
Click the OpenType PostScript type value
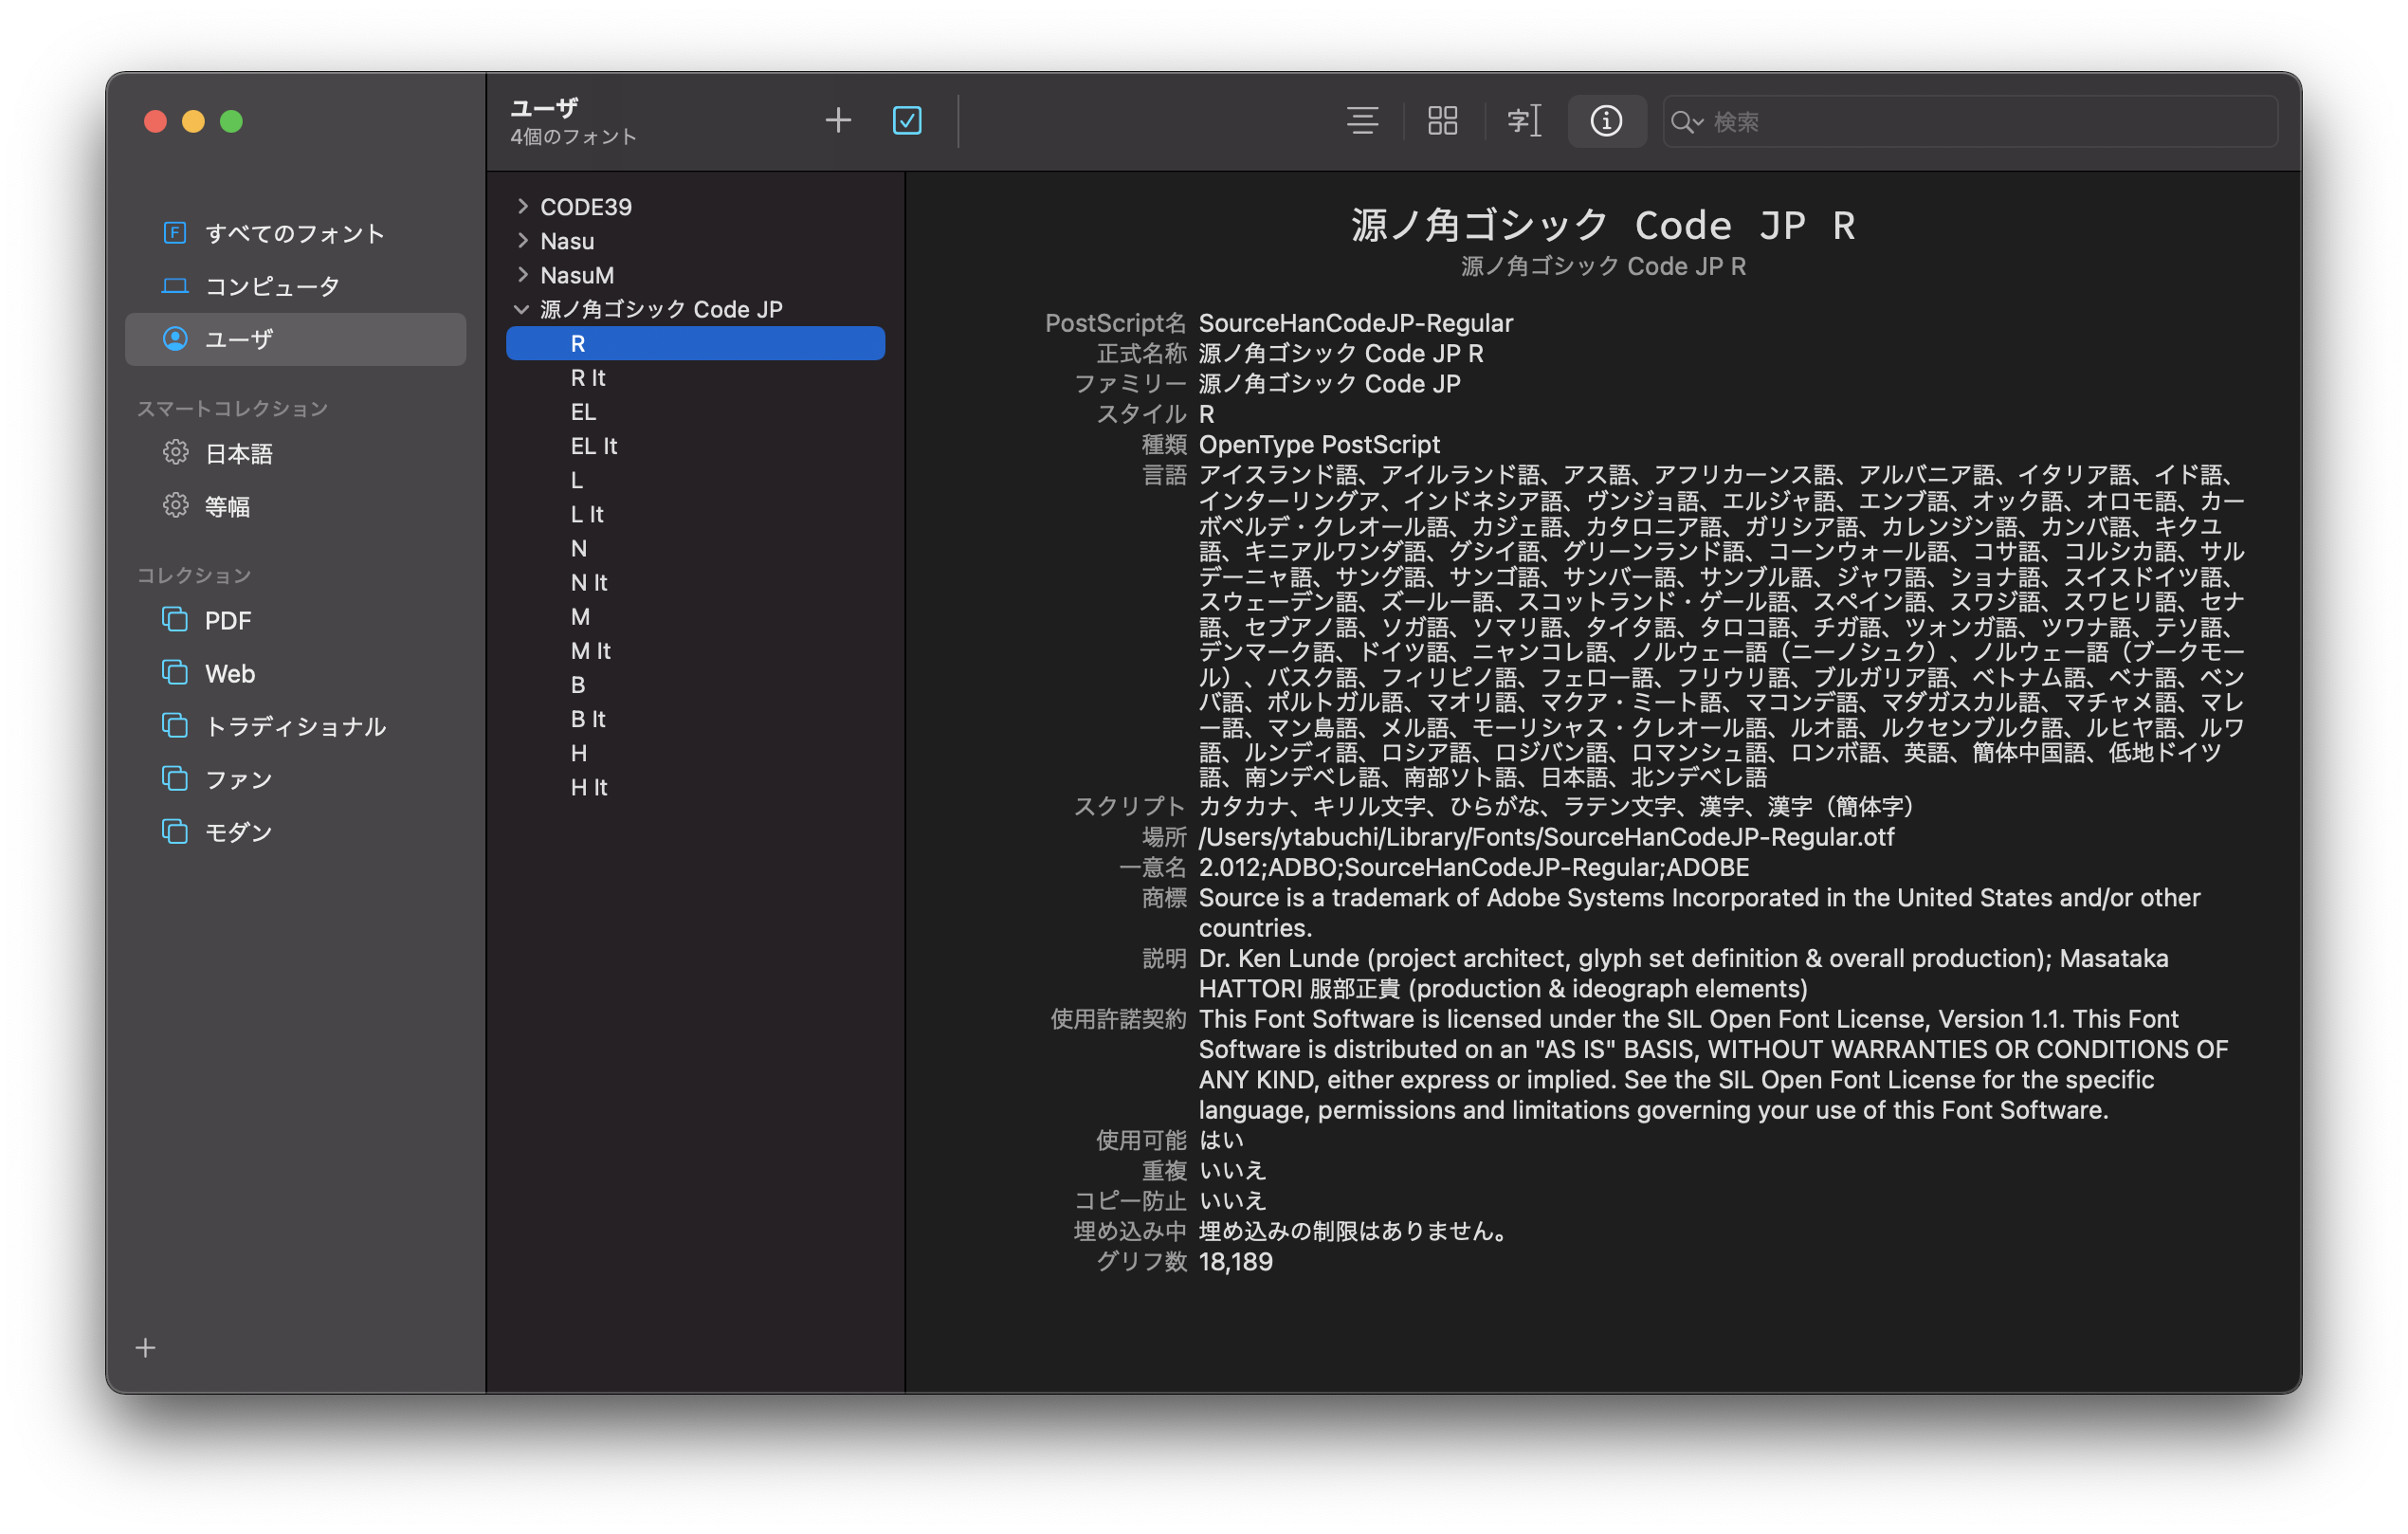pyautogui.click(x=1319, y=444)
